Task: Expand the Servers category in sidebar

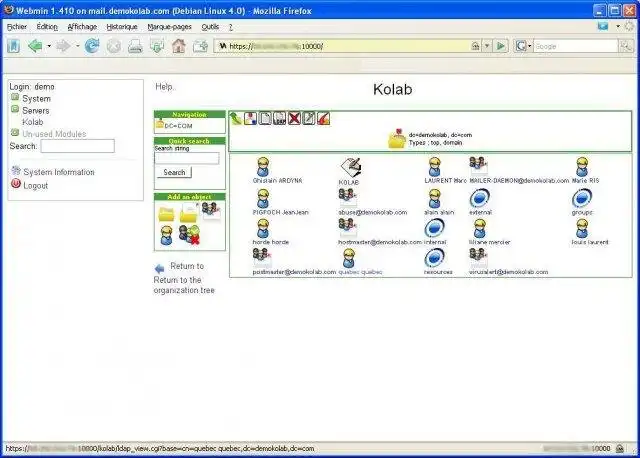Action: 15,109
